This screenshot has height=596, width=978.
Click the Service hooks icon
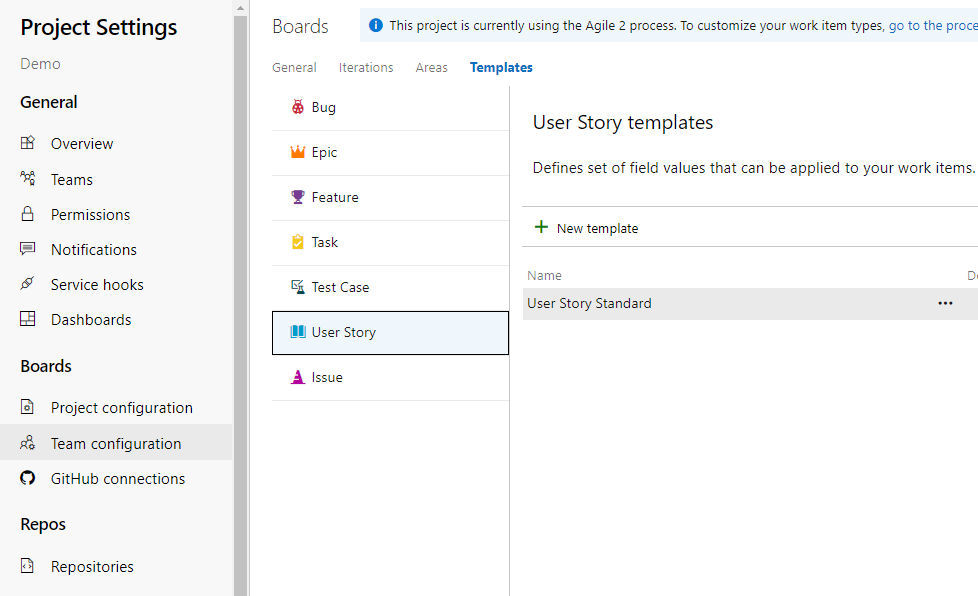tap(28, 284)
